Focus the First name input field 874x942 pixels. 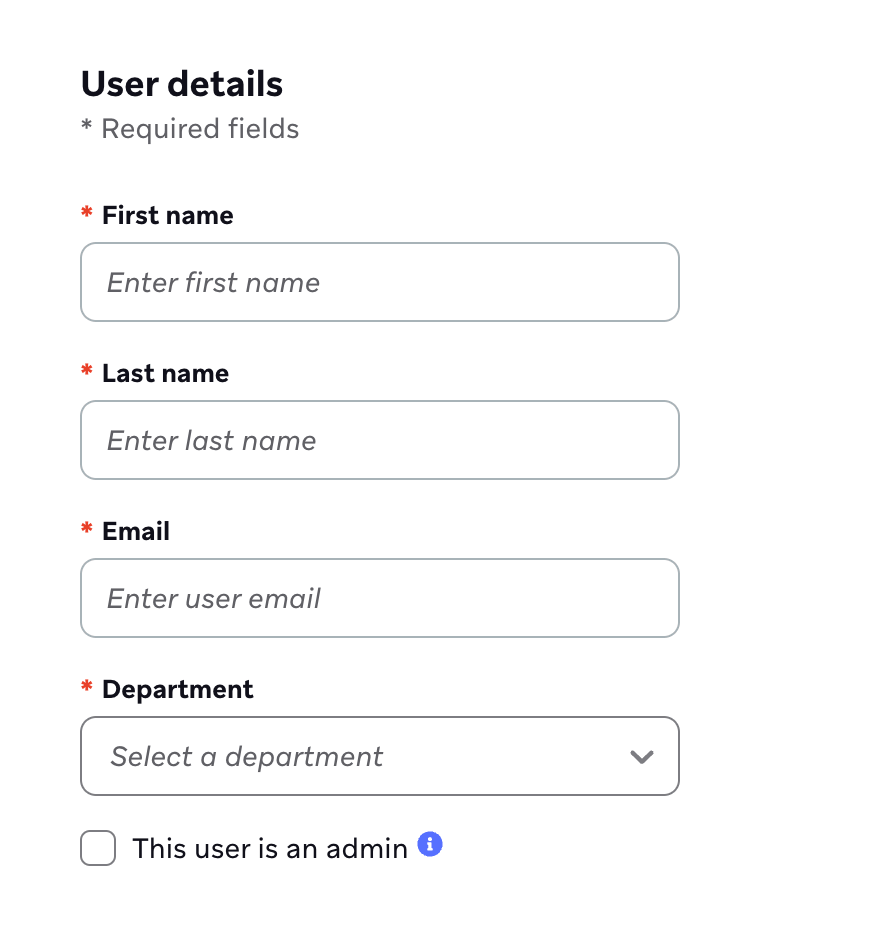coord(379,282)
